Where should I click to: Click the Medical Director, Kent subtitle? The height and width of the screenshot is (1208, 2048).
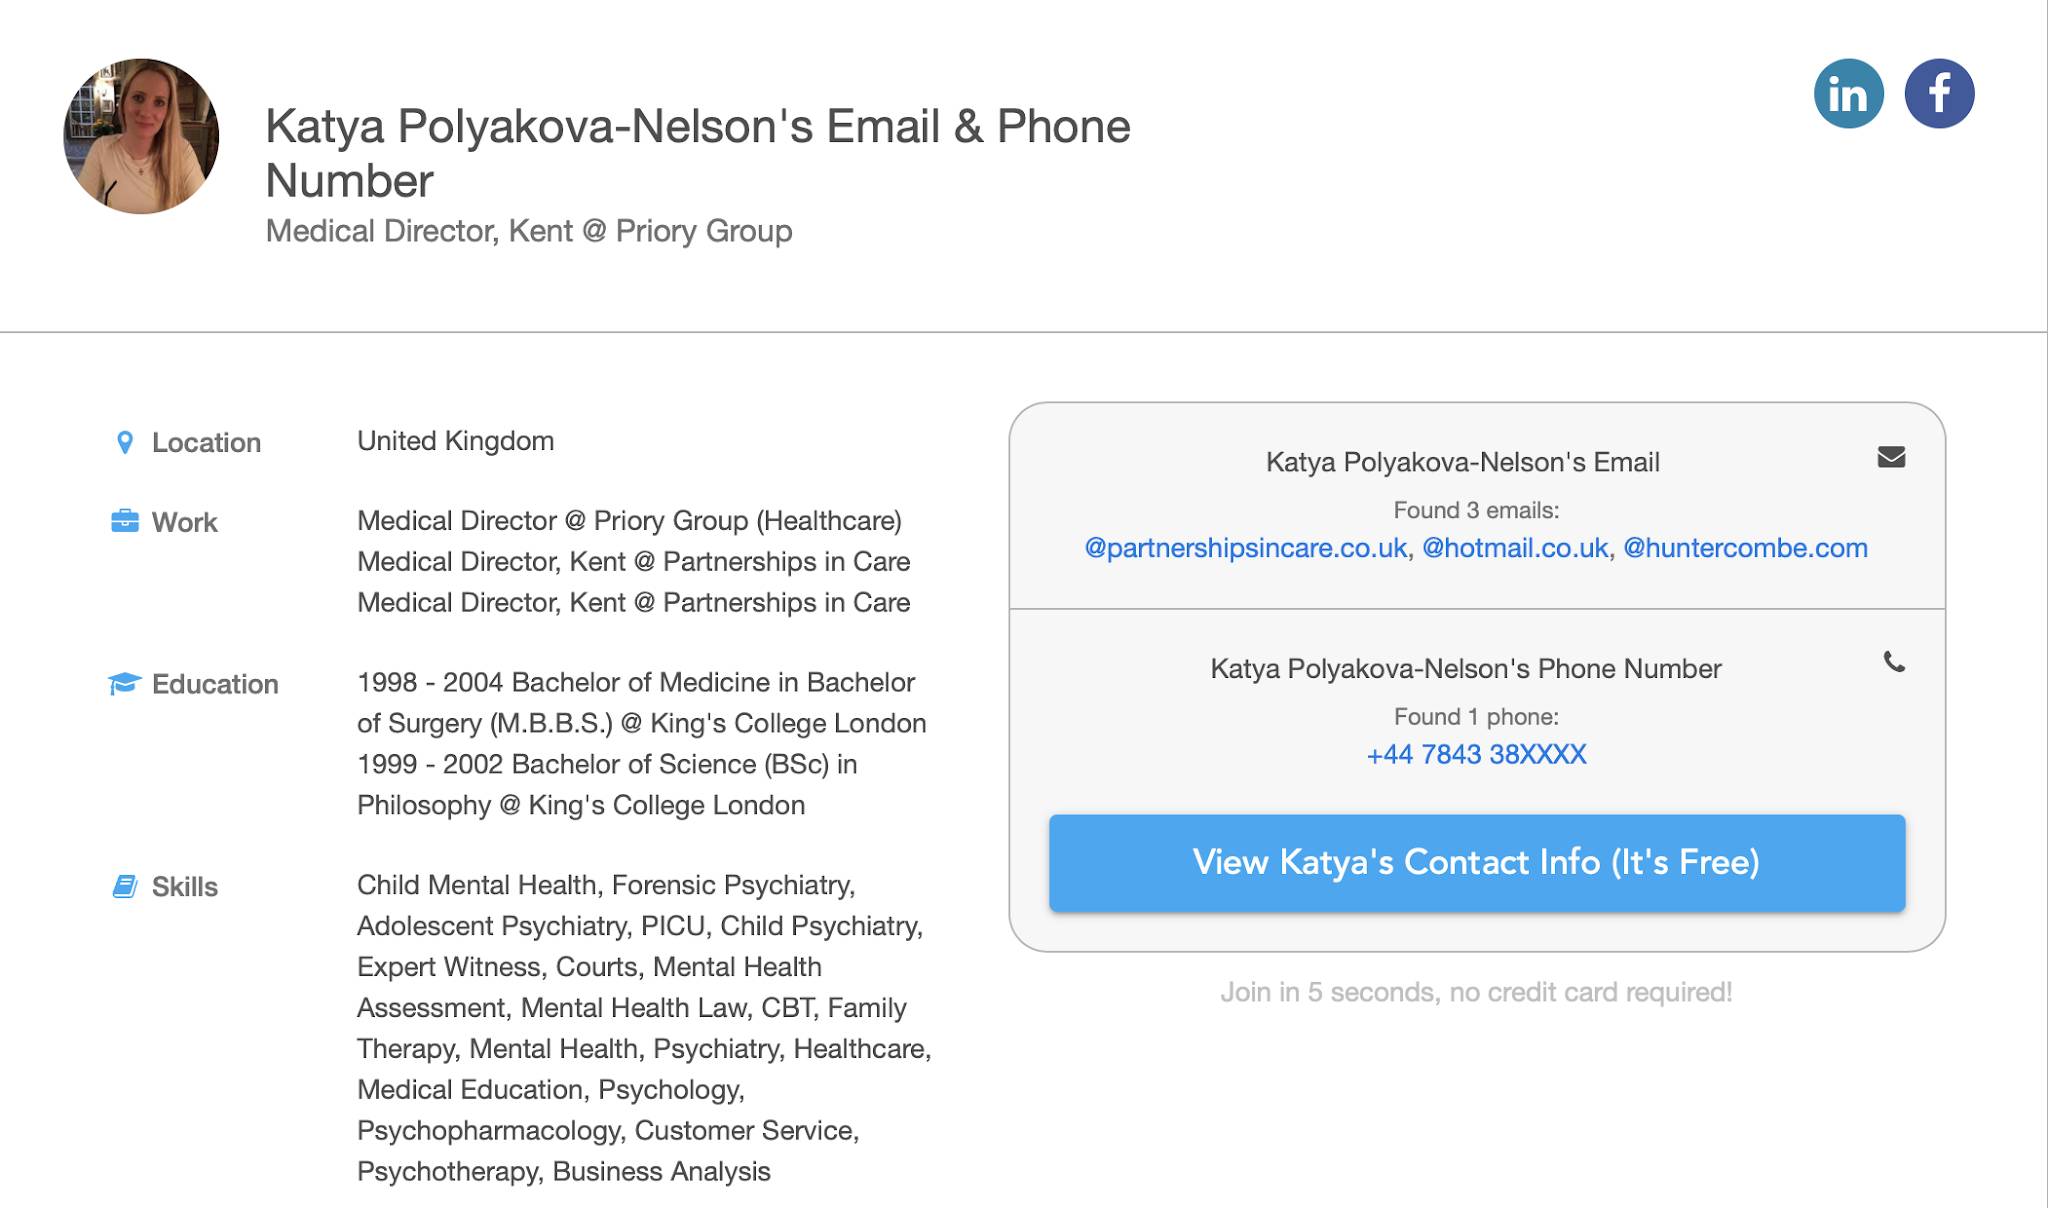click(529, 231)
